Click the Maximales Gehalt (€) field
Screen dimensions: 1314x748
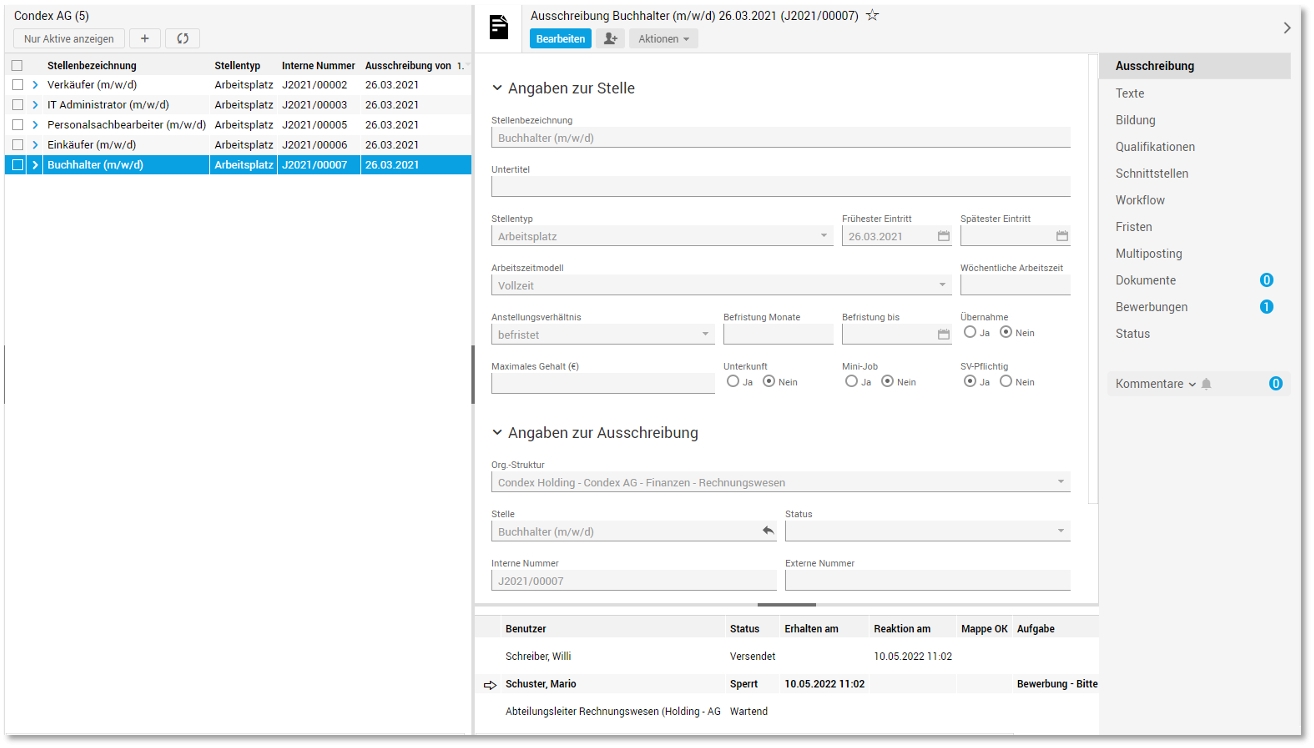603,384
